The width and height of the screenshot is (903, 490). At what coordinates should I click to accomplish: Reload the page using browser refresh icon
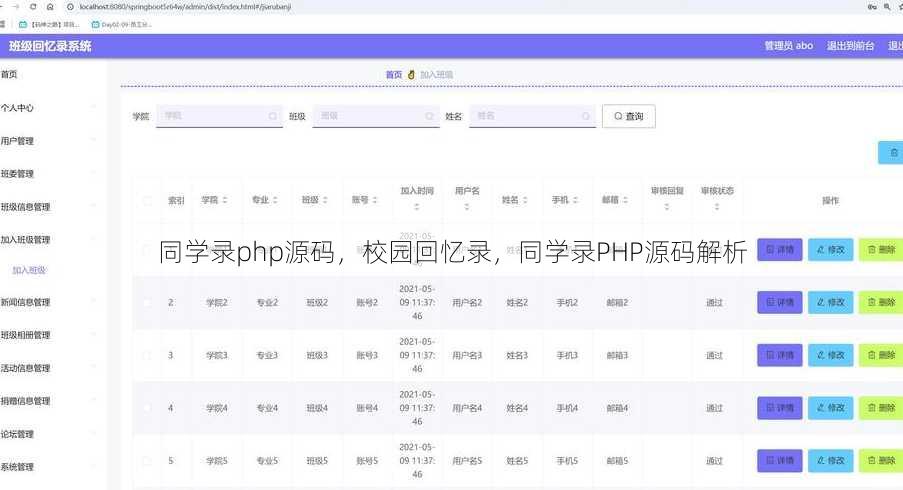33,7
